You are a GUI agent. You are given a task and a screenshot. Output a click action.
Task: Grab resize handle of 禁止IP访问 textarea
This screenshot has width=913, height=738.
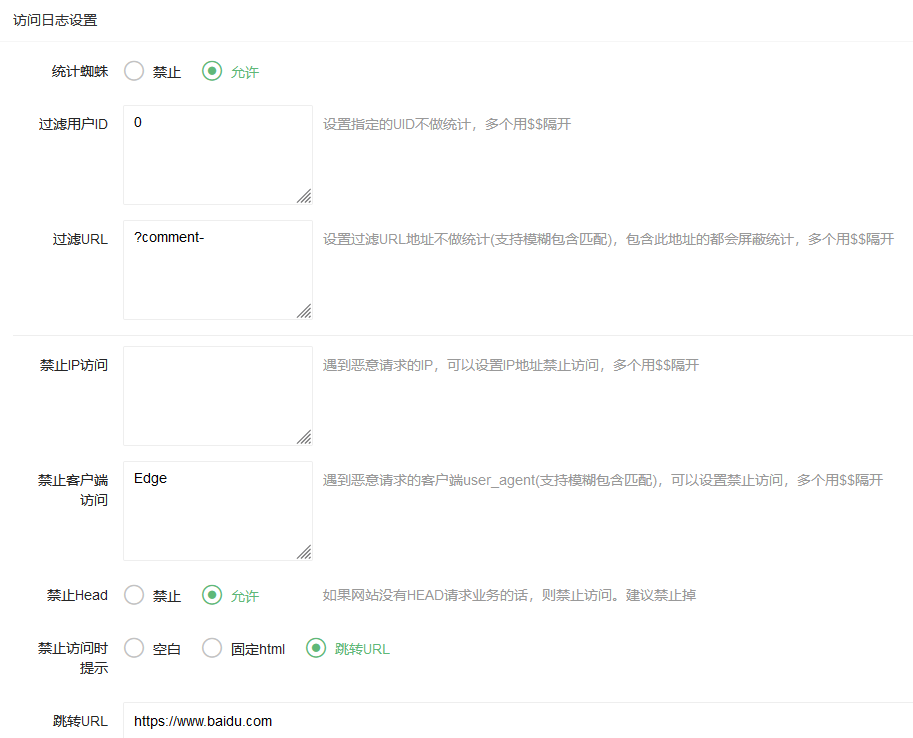pos(305,437)
